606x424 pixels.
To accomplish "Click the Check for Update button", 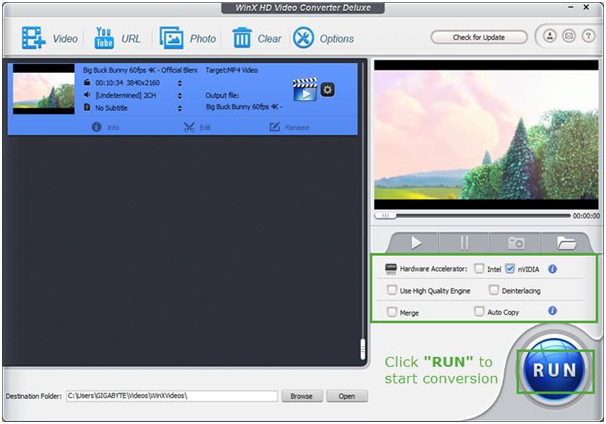I will (x=479, y=37).
